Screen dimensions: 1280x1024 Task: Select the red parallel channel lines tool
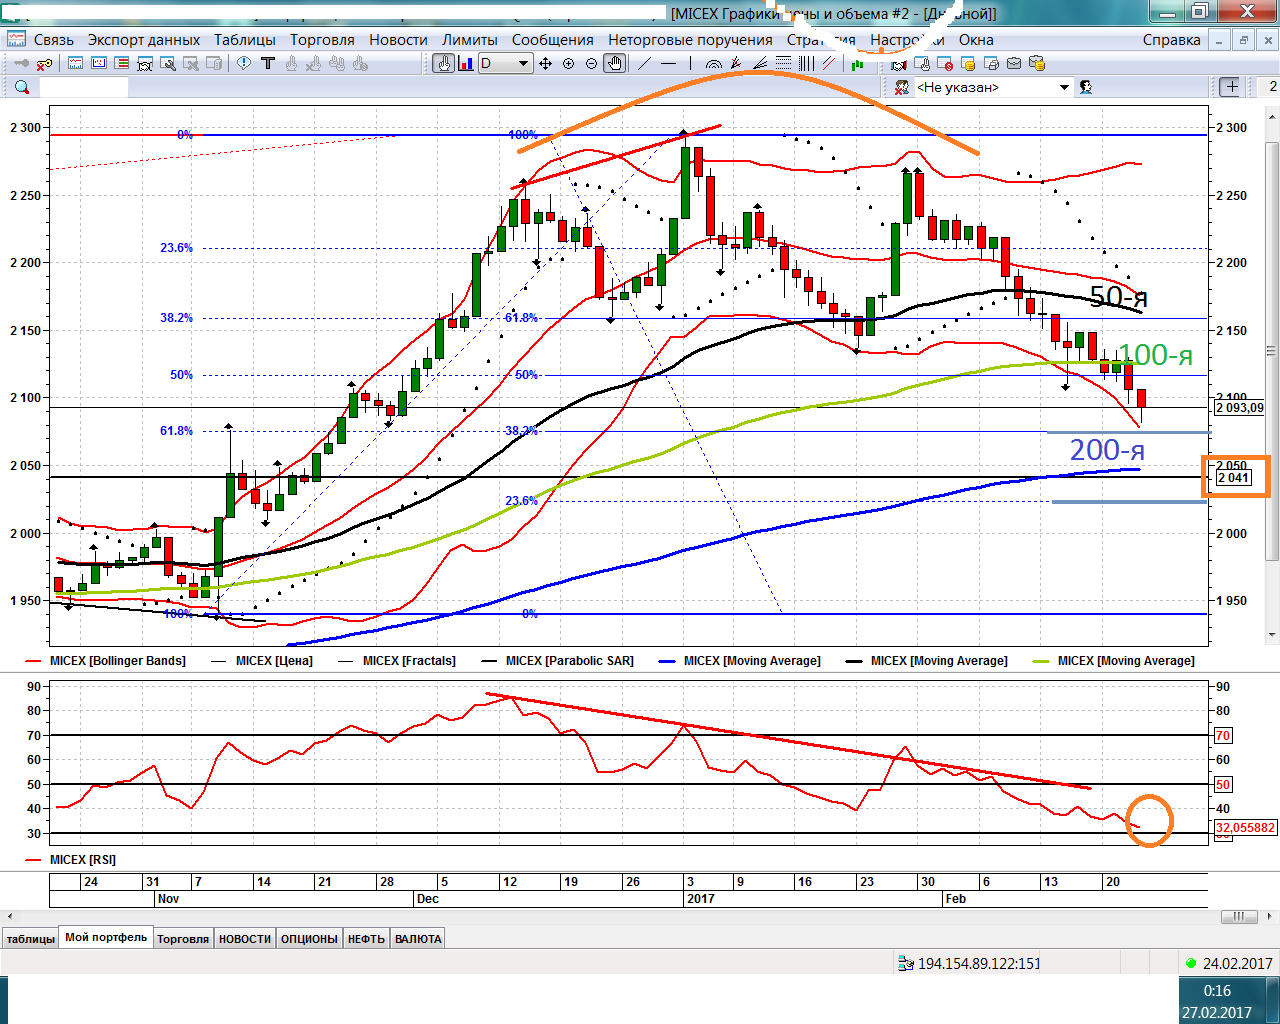pos(829,63)
